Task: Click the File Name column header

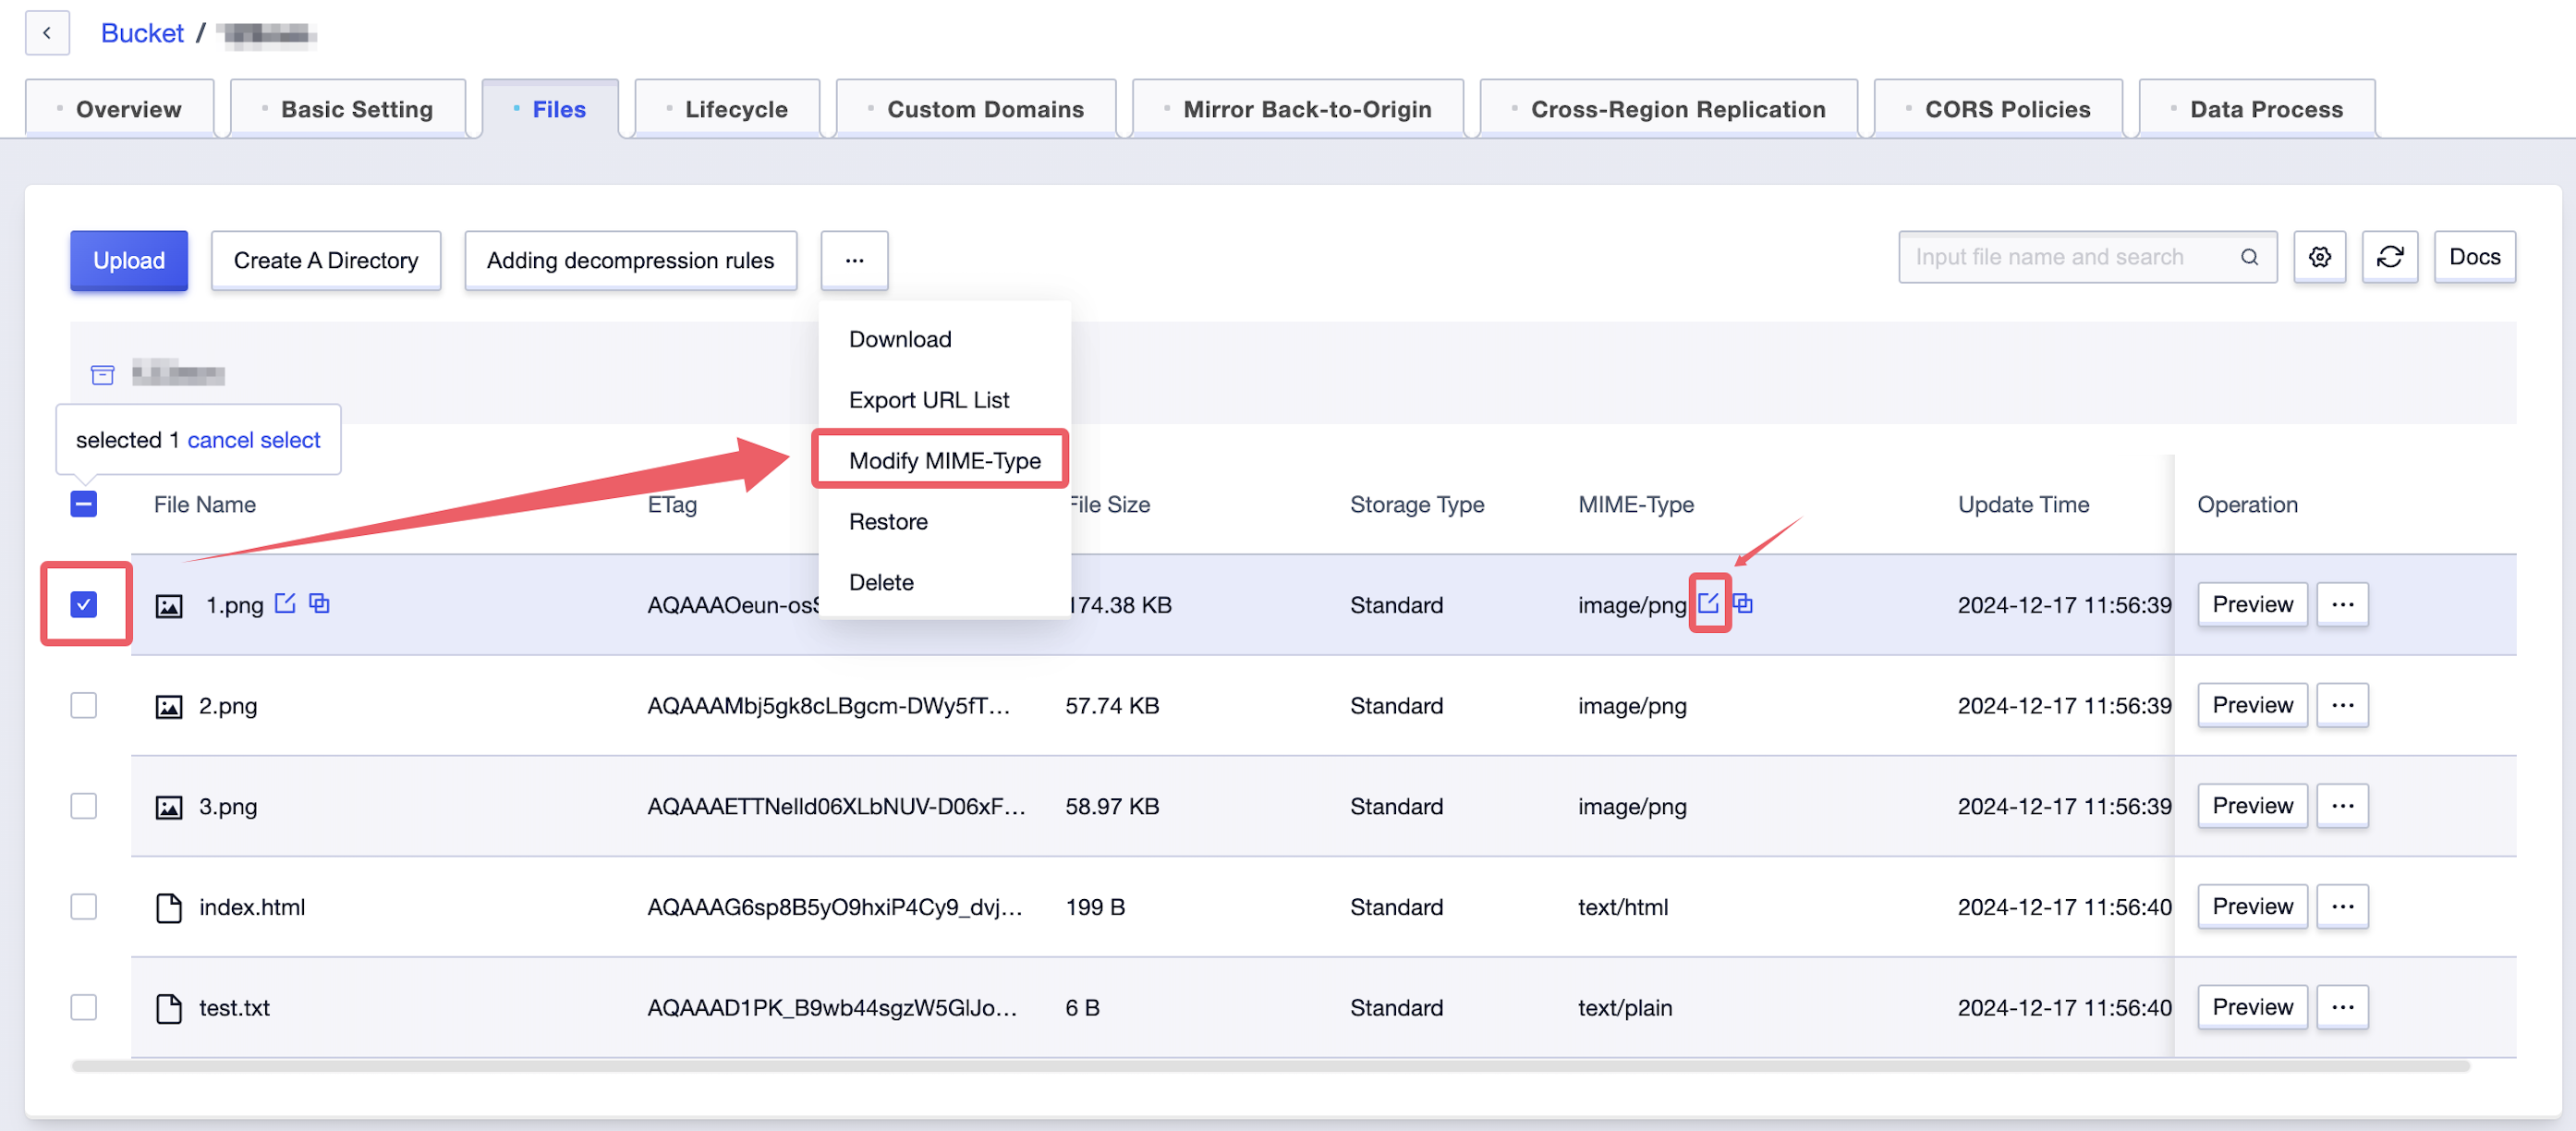Action: 205,505
